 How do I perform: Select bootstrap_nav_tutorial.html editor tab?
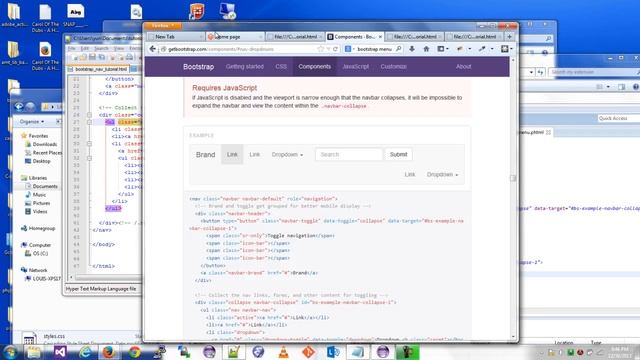(x=98, y=69)
